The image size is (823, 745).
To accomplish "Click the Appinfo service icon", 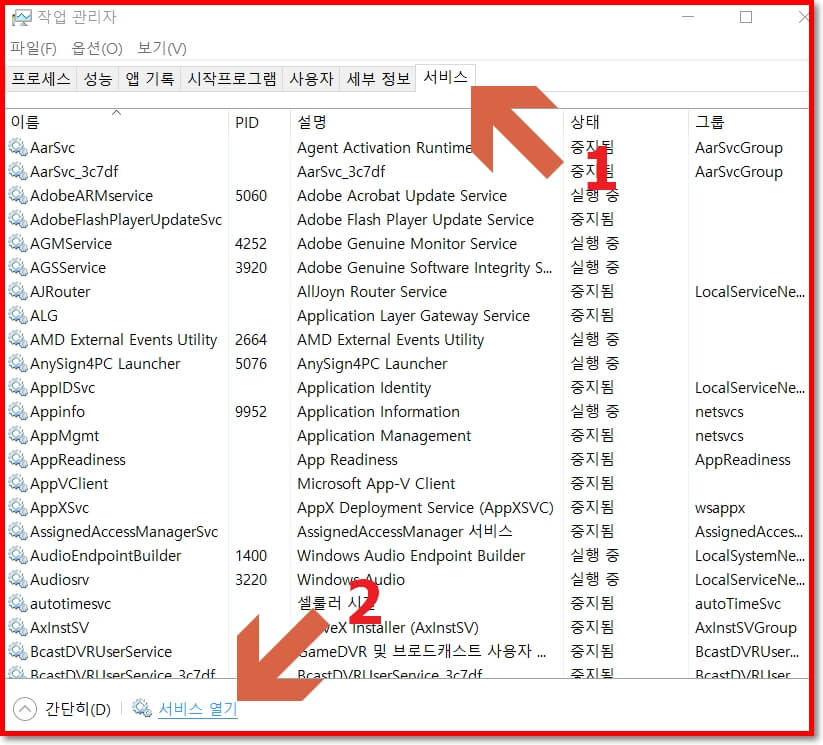I will [x=18, y=411].
